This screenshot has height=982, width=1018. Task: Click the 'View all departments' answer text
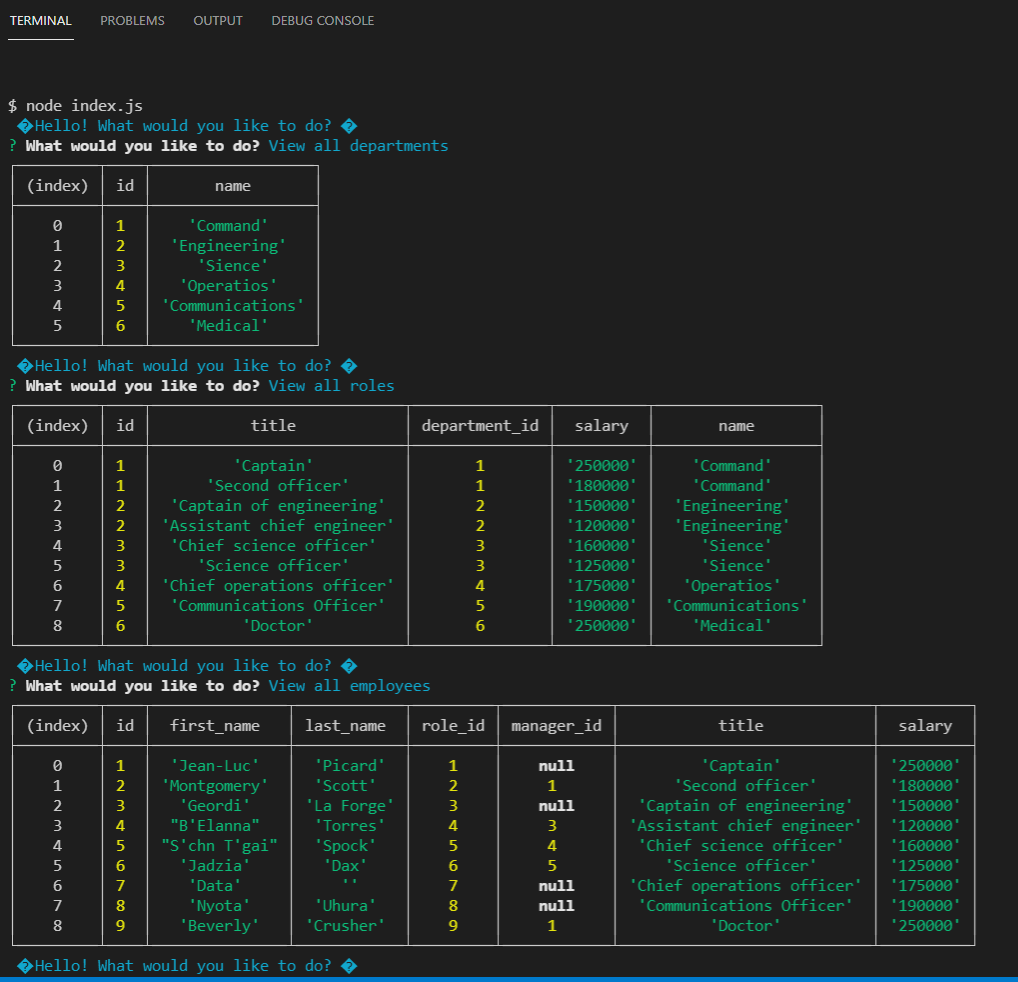(358, 146)
